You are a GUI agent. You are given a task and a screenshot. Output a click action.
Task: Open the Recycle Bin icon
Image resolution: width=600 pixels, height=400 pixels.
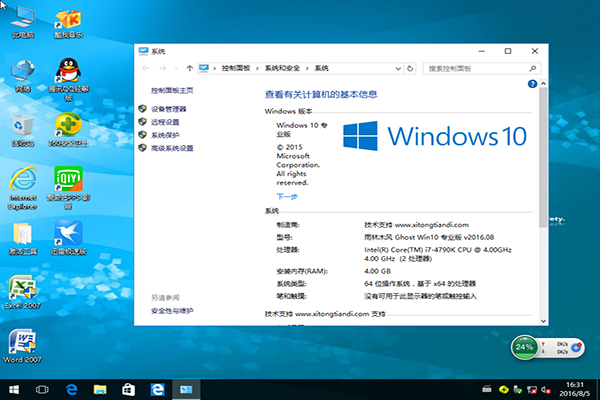pyautogui.click(x=23, y=130)
